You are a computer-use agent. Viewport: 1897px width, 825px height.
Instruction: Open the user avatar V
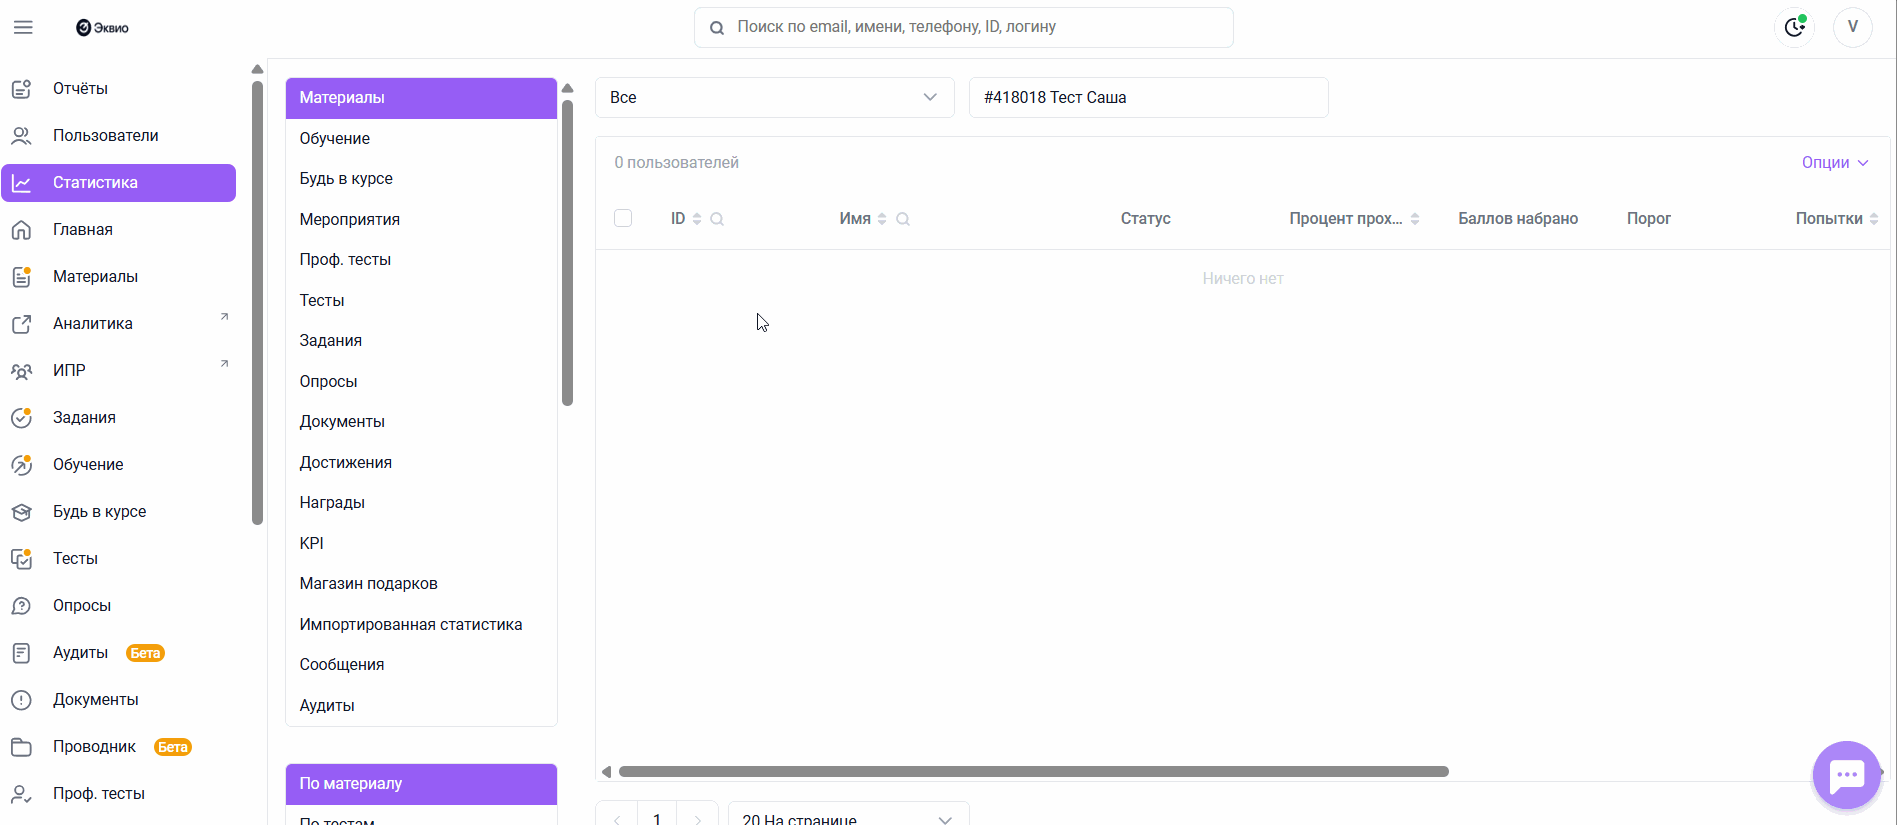[1853, 27]
